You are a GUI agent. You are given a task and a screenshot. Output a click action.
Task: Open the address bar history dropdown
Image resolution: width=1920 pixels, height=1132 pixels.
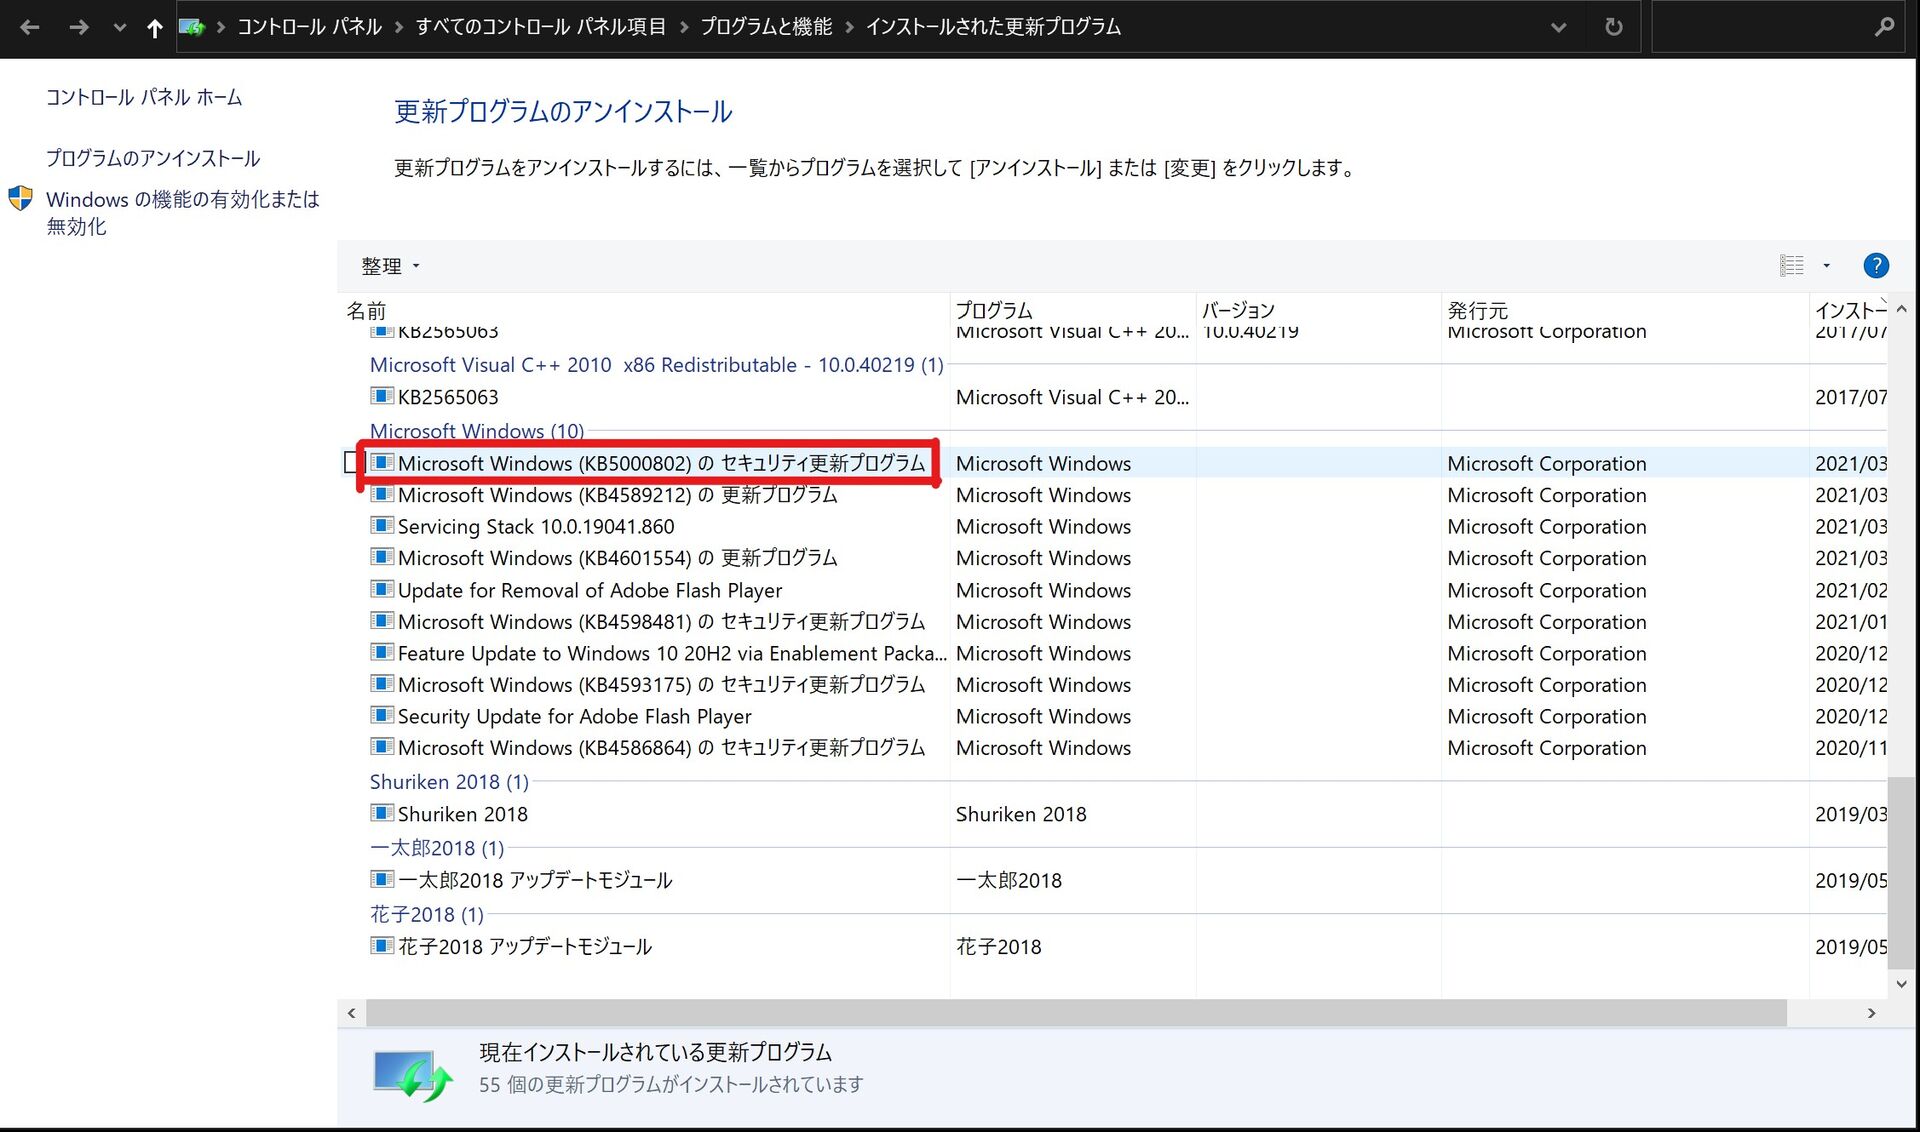(x=1558, y=27)
